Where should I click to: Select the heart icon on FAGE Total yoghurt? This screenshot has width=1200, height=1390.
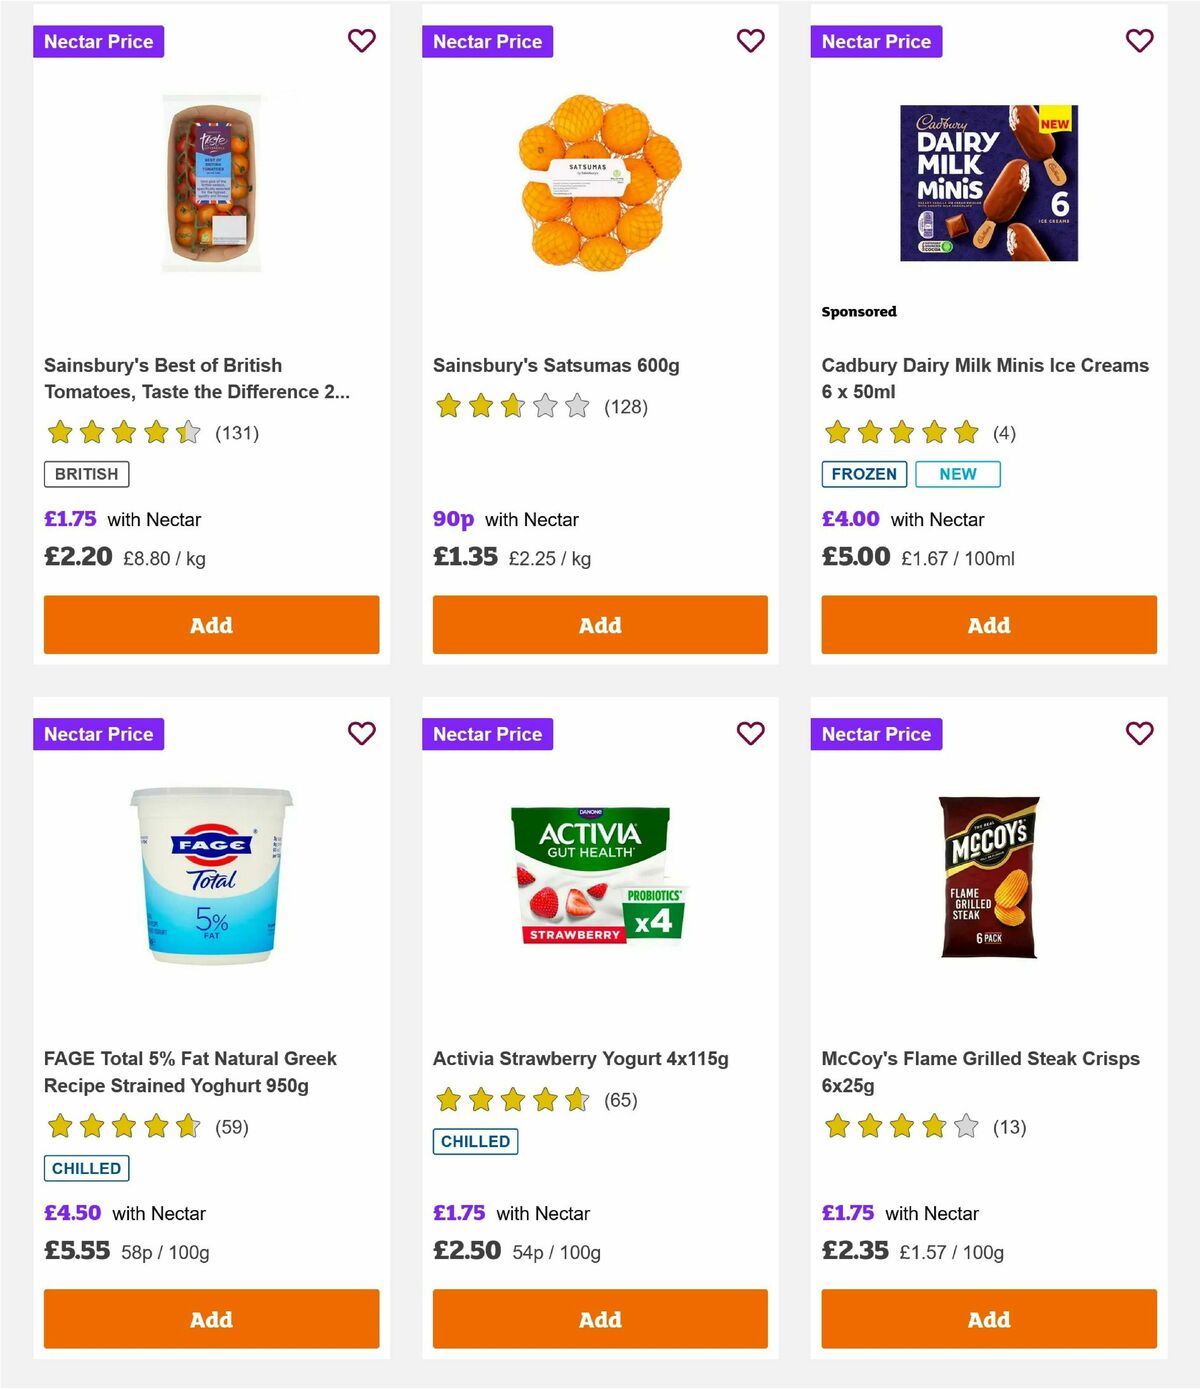pos(361,733)
